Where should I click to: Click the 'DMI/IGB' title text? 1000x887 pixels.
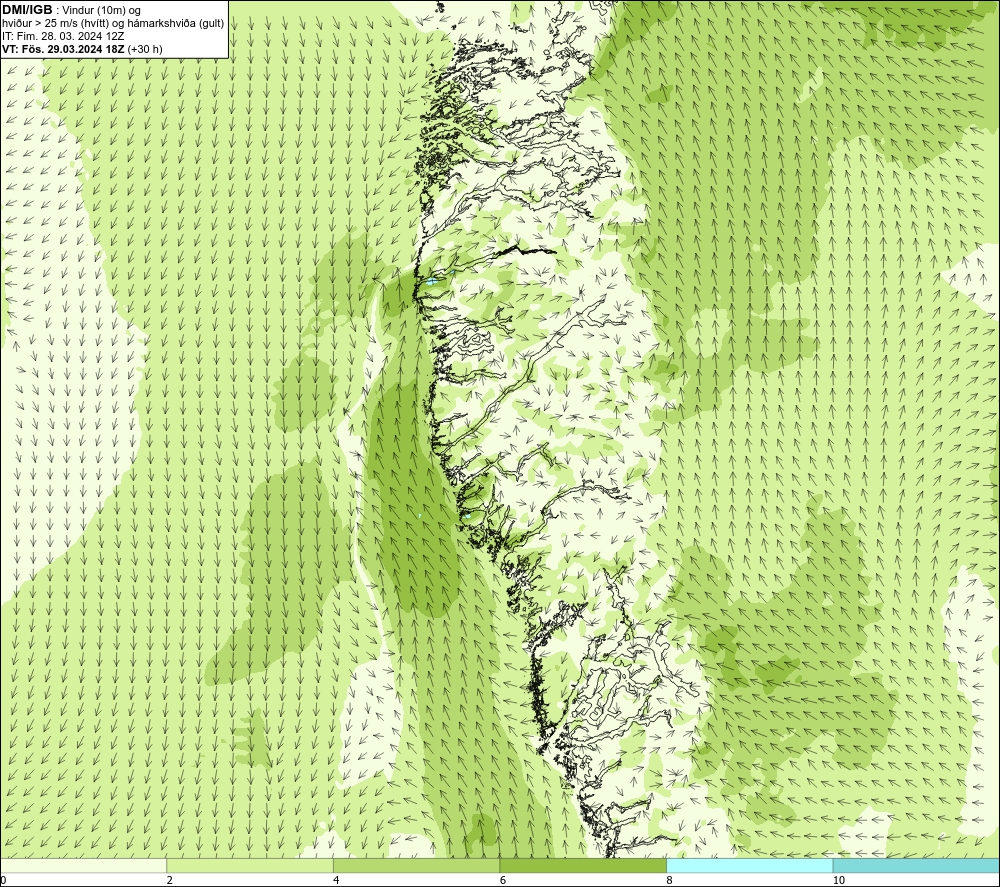click(27, 10)
